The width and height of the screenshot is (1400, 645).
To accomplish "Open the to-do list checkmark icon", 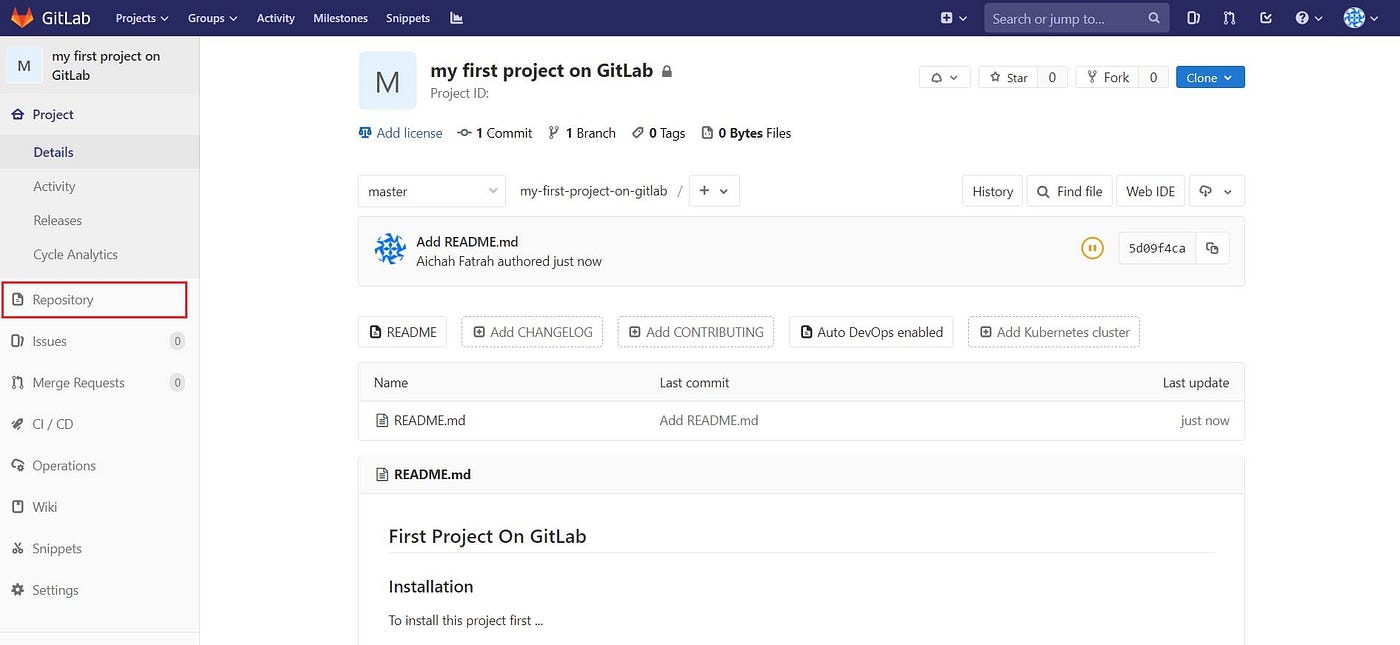I will [x=1266, y=18].
